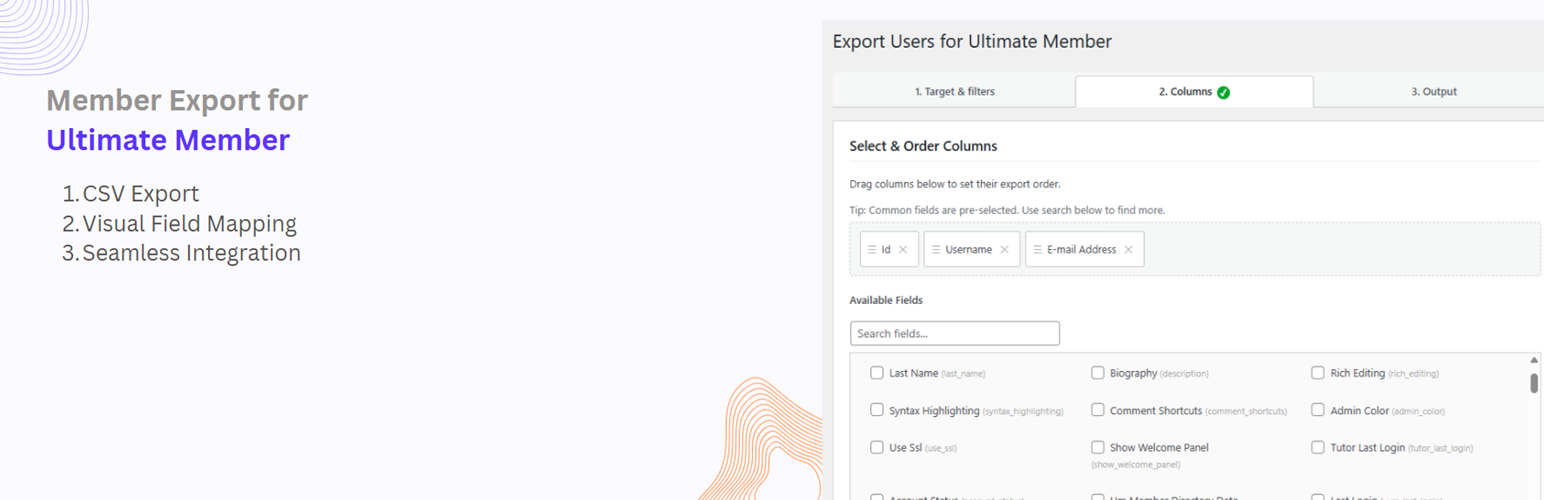Viewport: 1544px width, 500px height.
Task: Focus the Search fields input box
Action: [954, 333]
